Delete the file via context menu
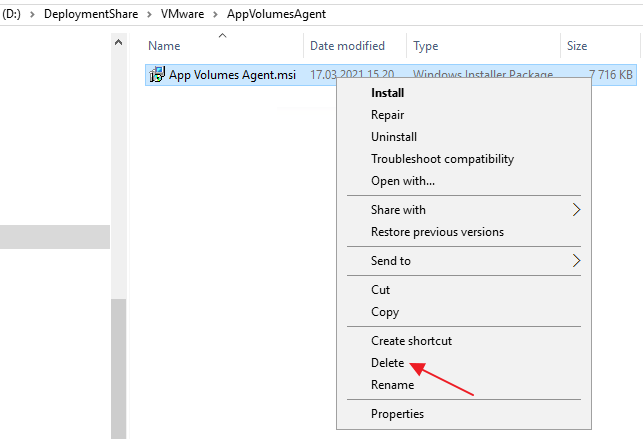Screen dimensions: 643x439 tap(387, 363)
